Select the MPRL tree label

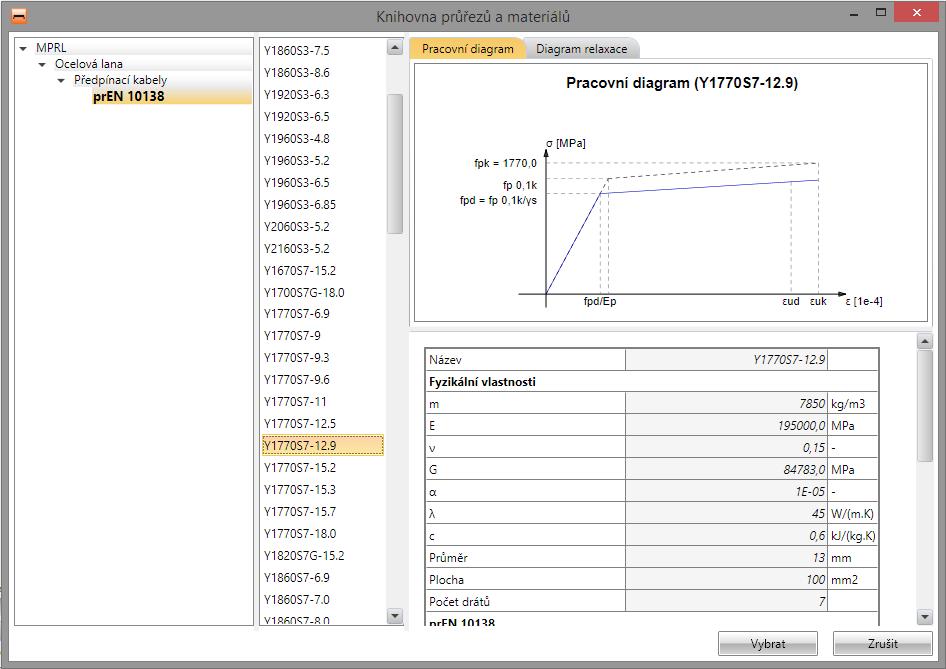pyautogui.click(x=51, y=48)
